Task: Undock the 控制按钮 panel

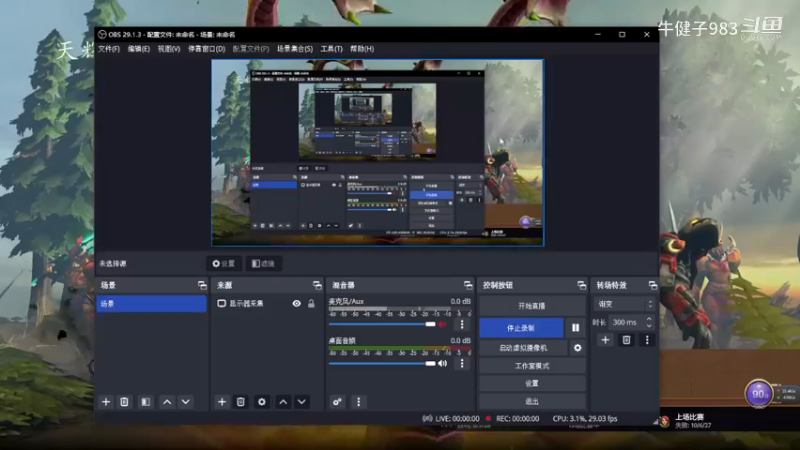Action: pos(581,285)
